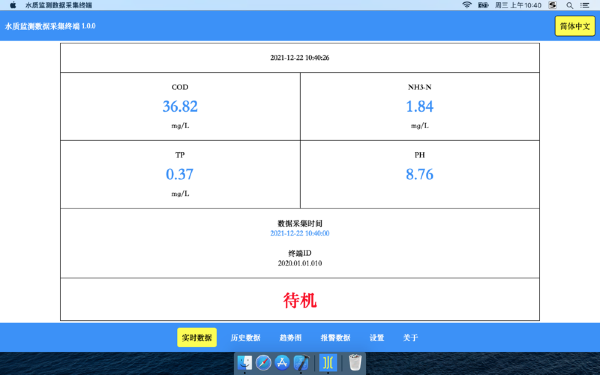The image size is (600, 375).
Task: Click the 数据采集时间 label
Action: click(300, 223)
